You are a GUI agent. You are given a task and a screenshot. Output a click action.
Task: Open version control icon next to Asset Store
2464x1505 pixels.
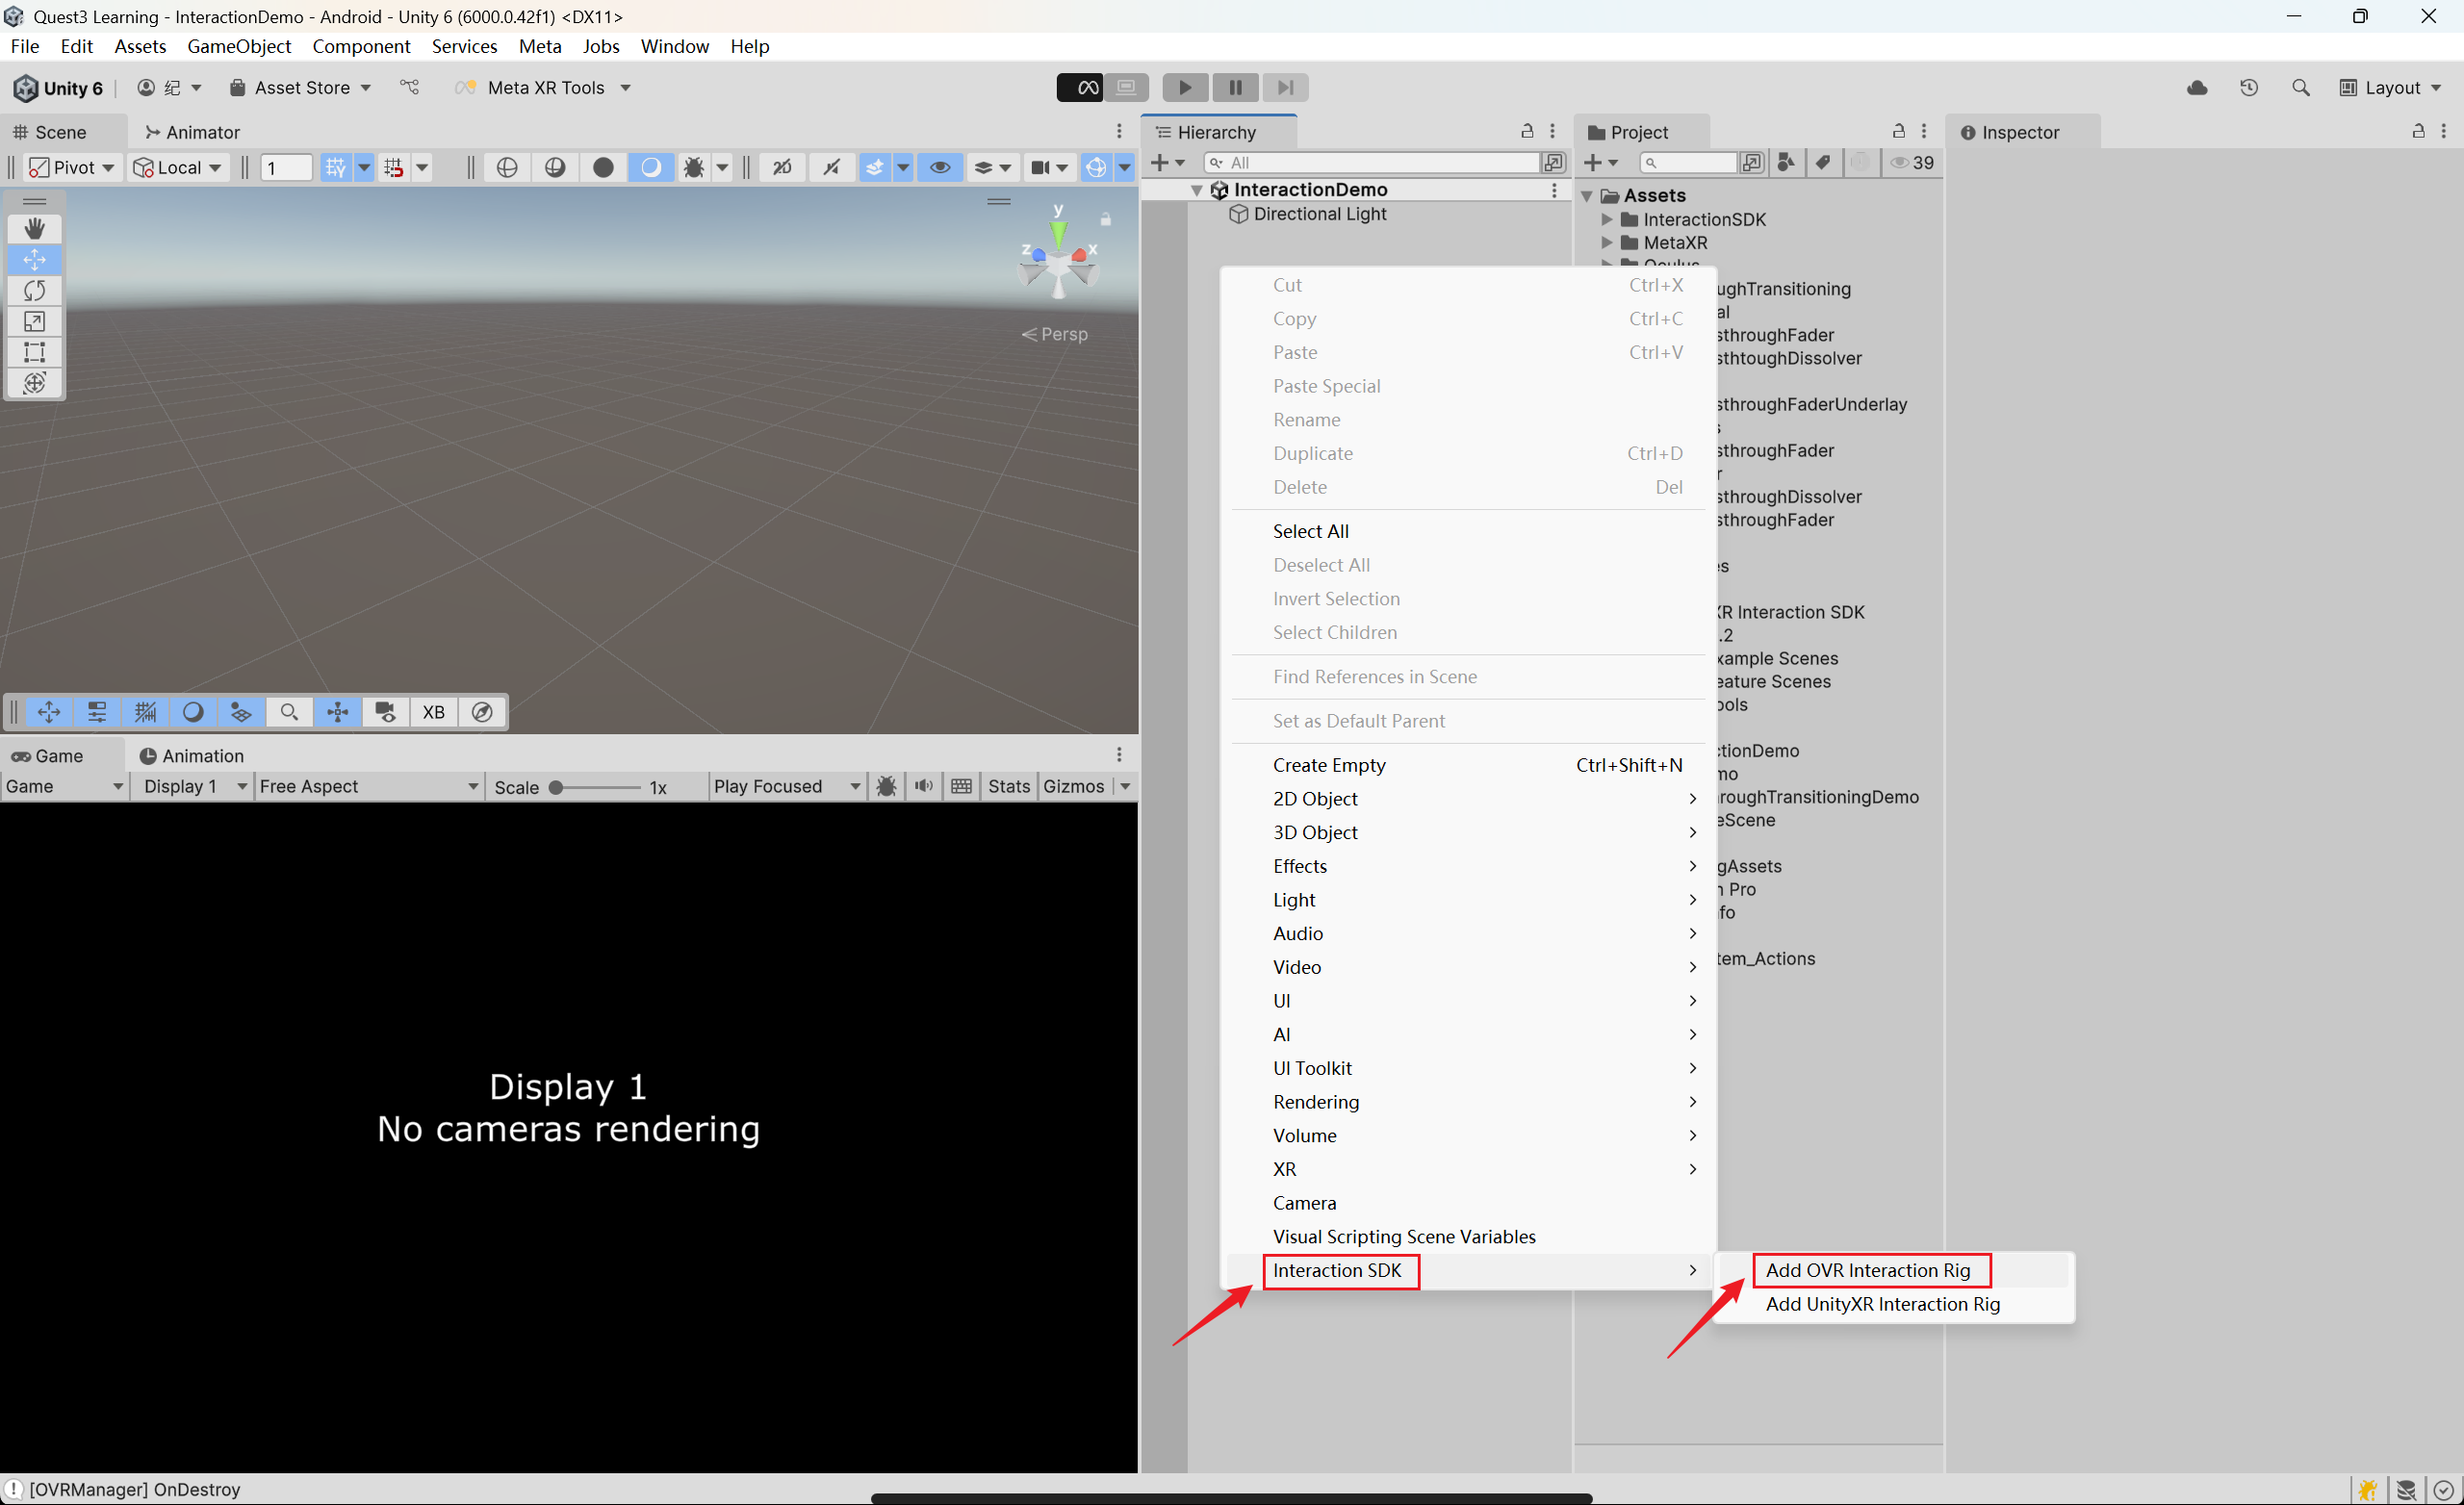point(410,88)
